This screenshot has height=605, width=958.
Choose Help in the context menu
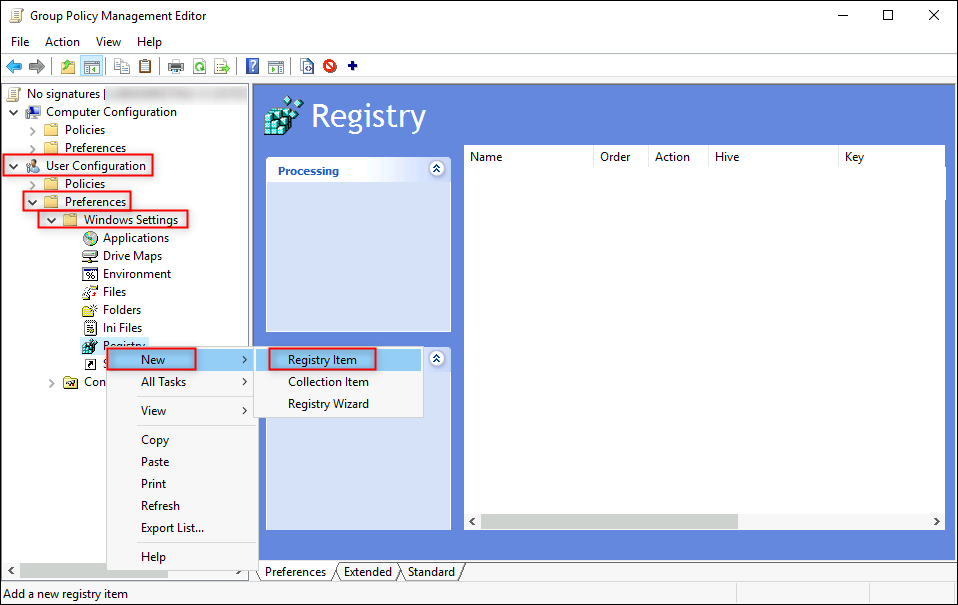click(x=181, y=557)
